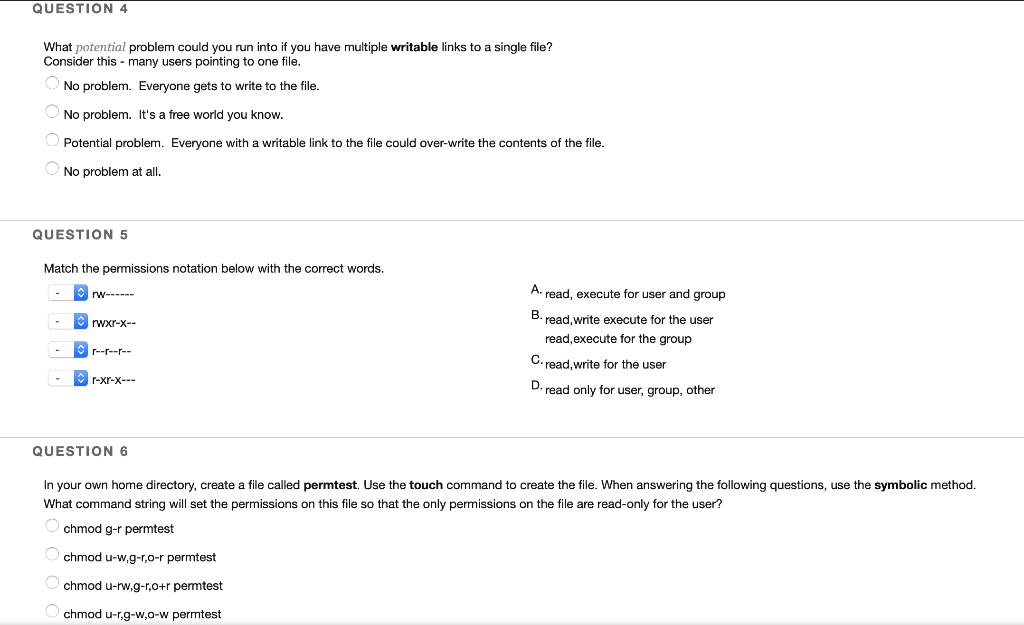The width and height of the screenshot is (1024, 625).
Task: Open the dropdown beside rwxr-x--
Action: point(68,321)
